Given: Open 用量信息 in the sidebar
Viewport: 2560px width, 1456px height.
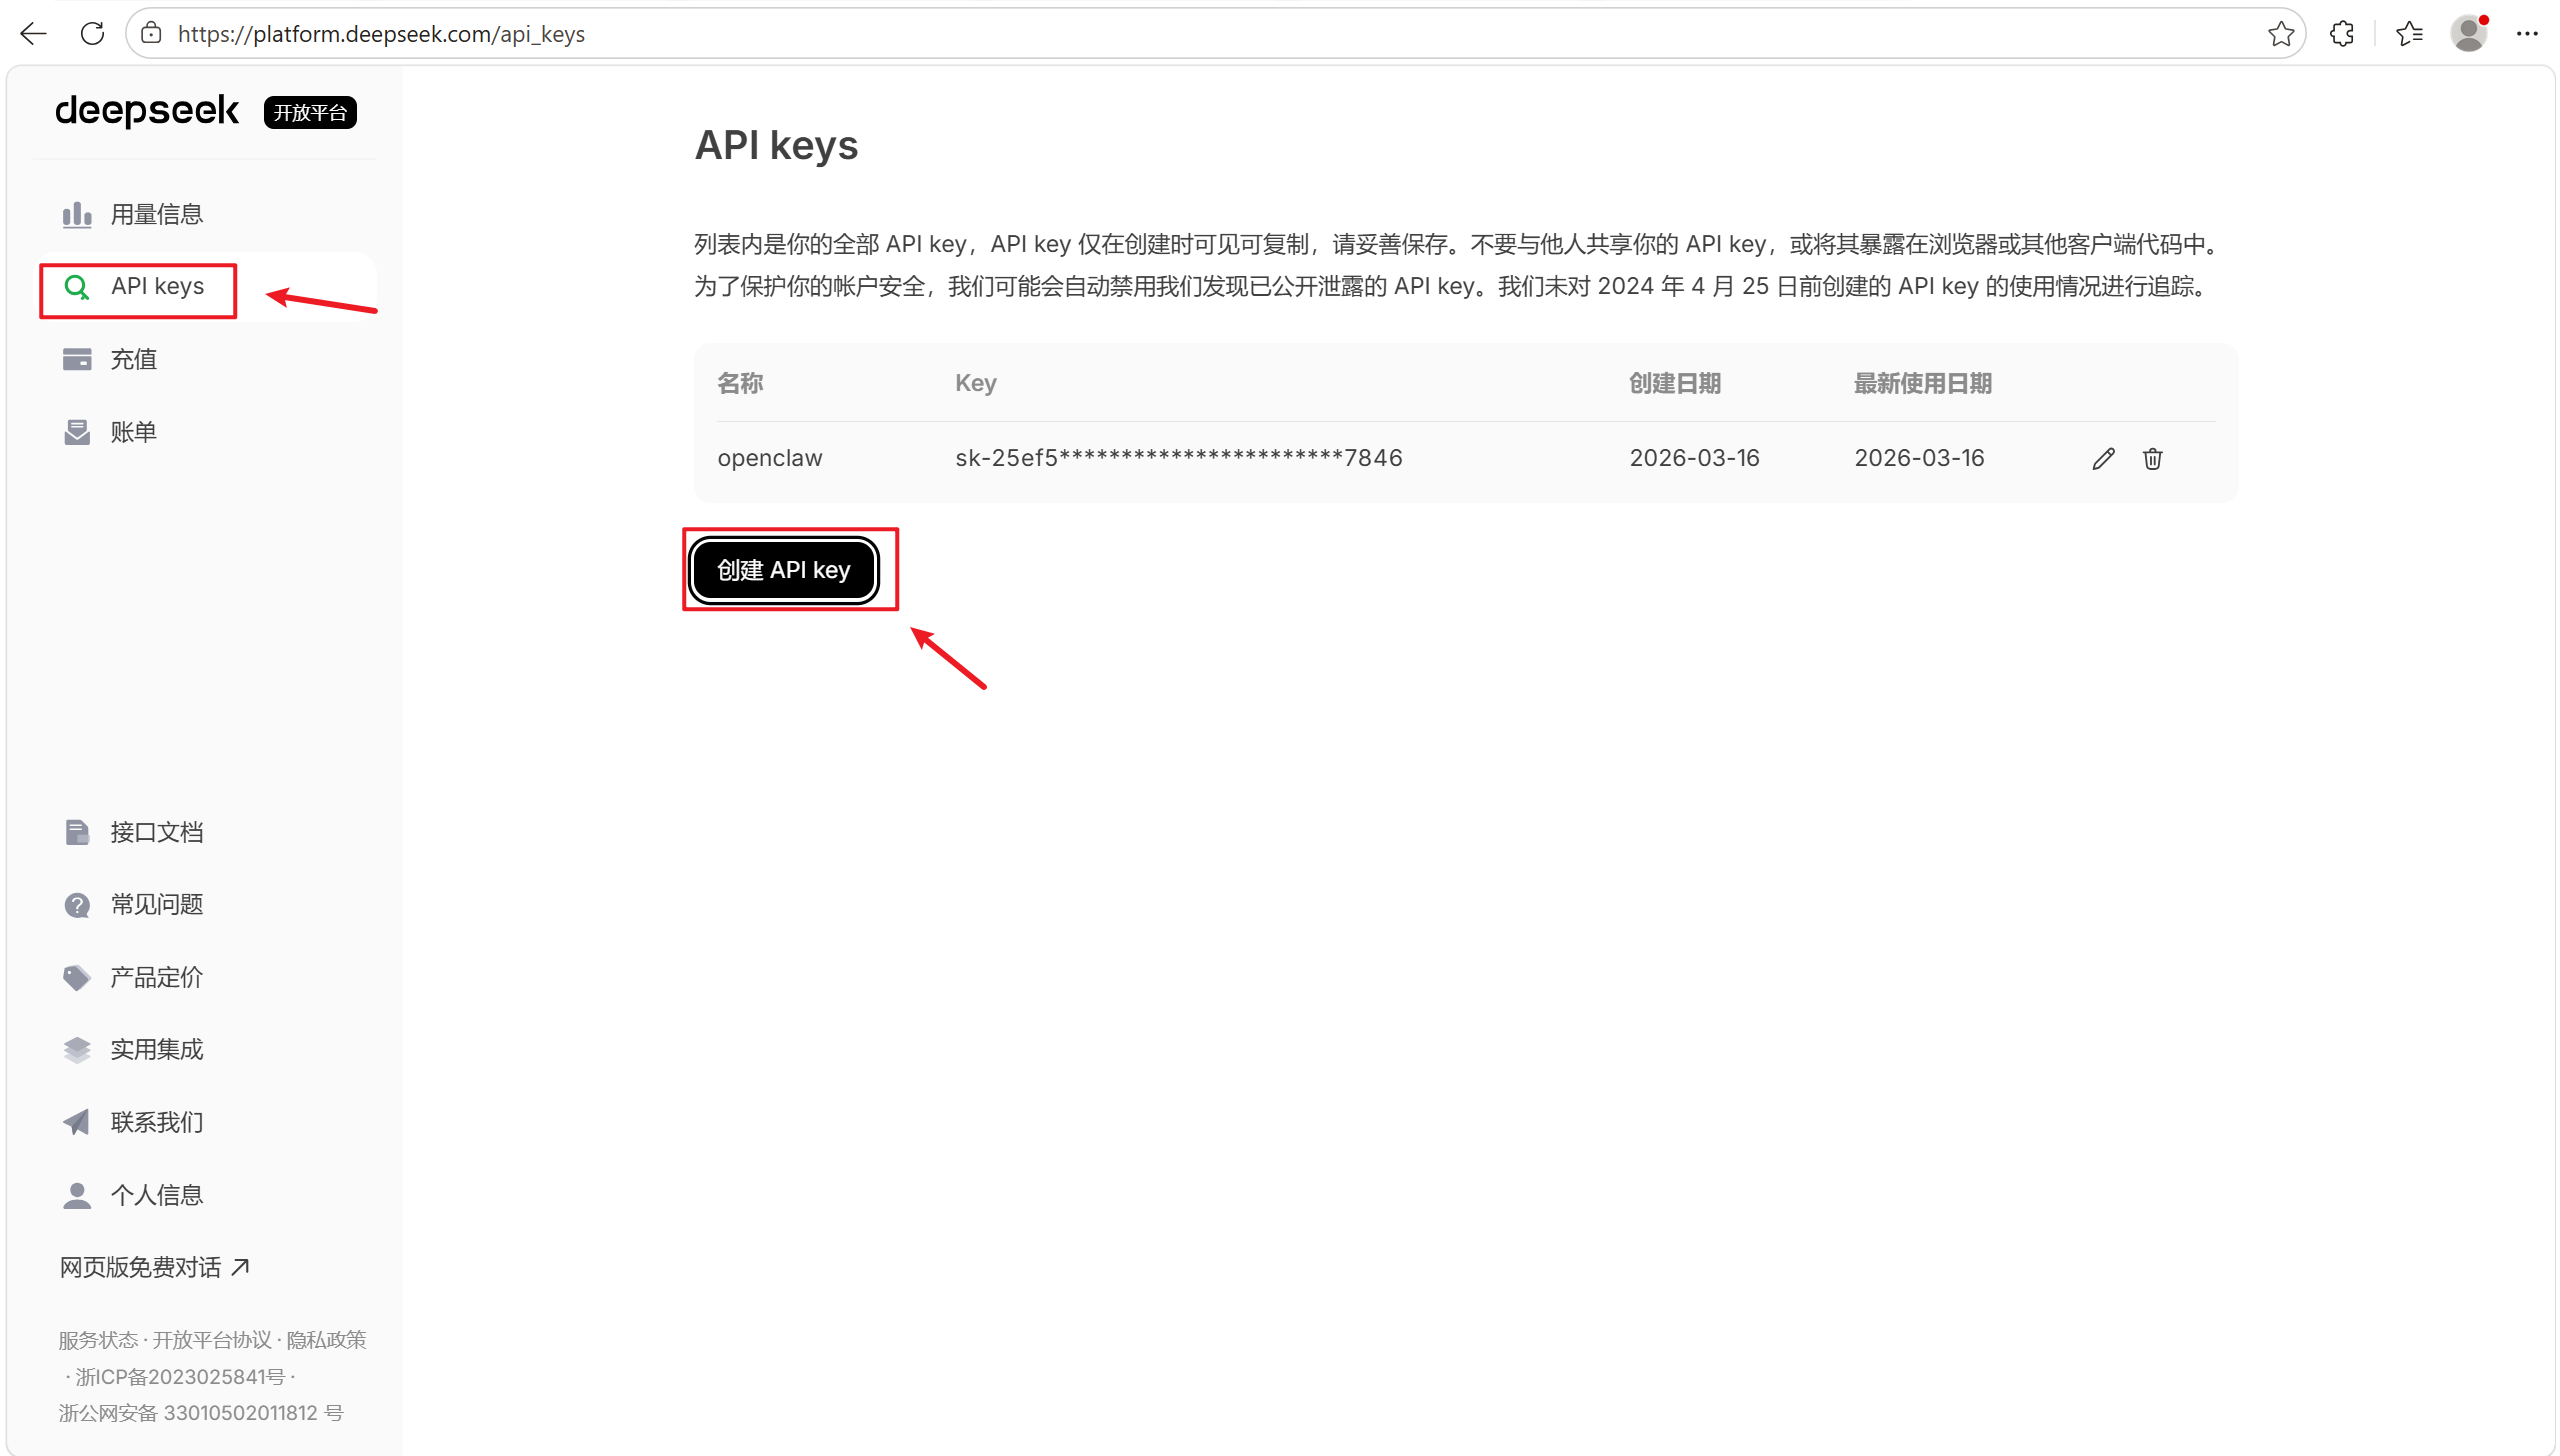Looking at the screenshot, I should pyautogui.click(x=156, y=214).
